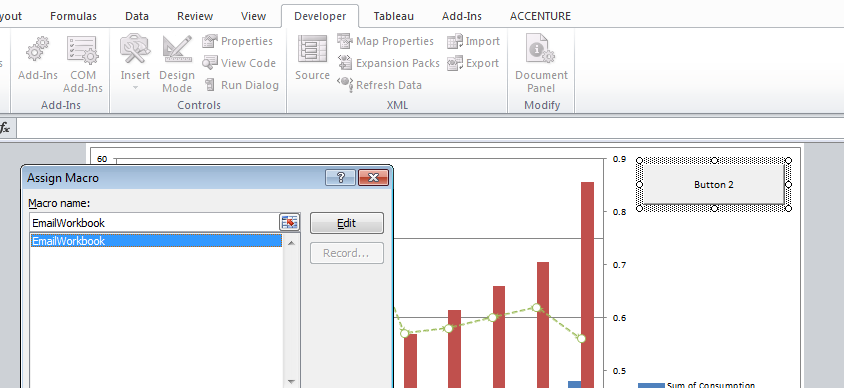Viewport: 844px width, 388px height.
Task: Click the 0.5 secondary axis label
Action: pyautogui.click(x=620, y=370)
